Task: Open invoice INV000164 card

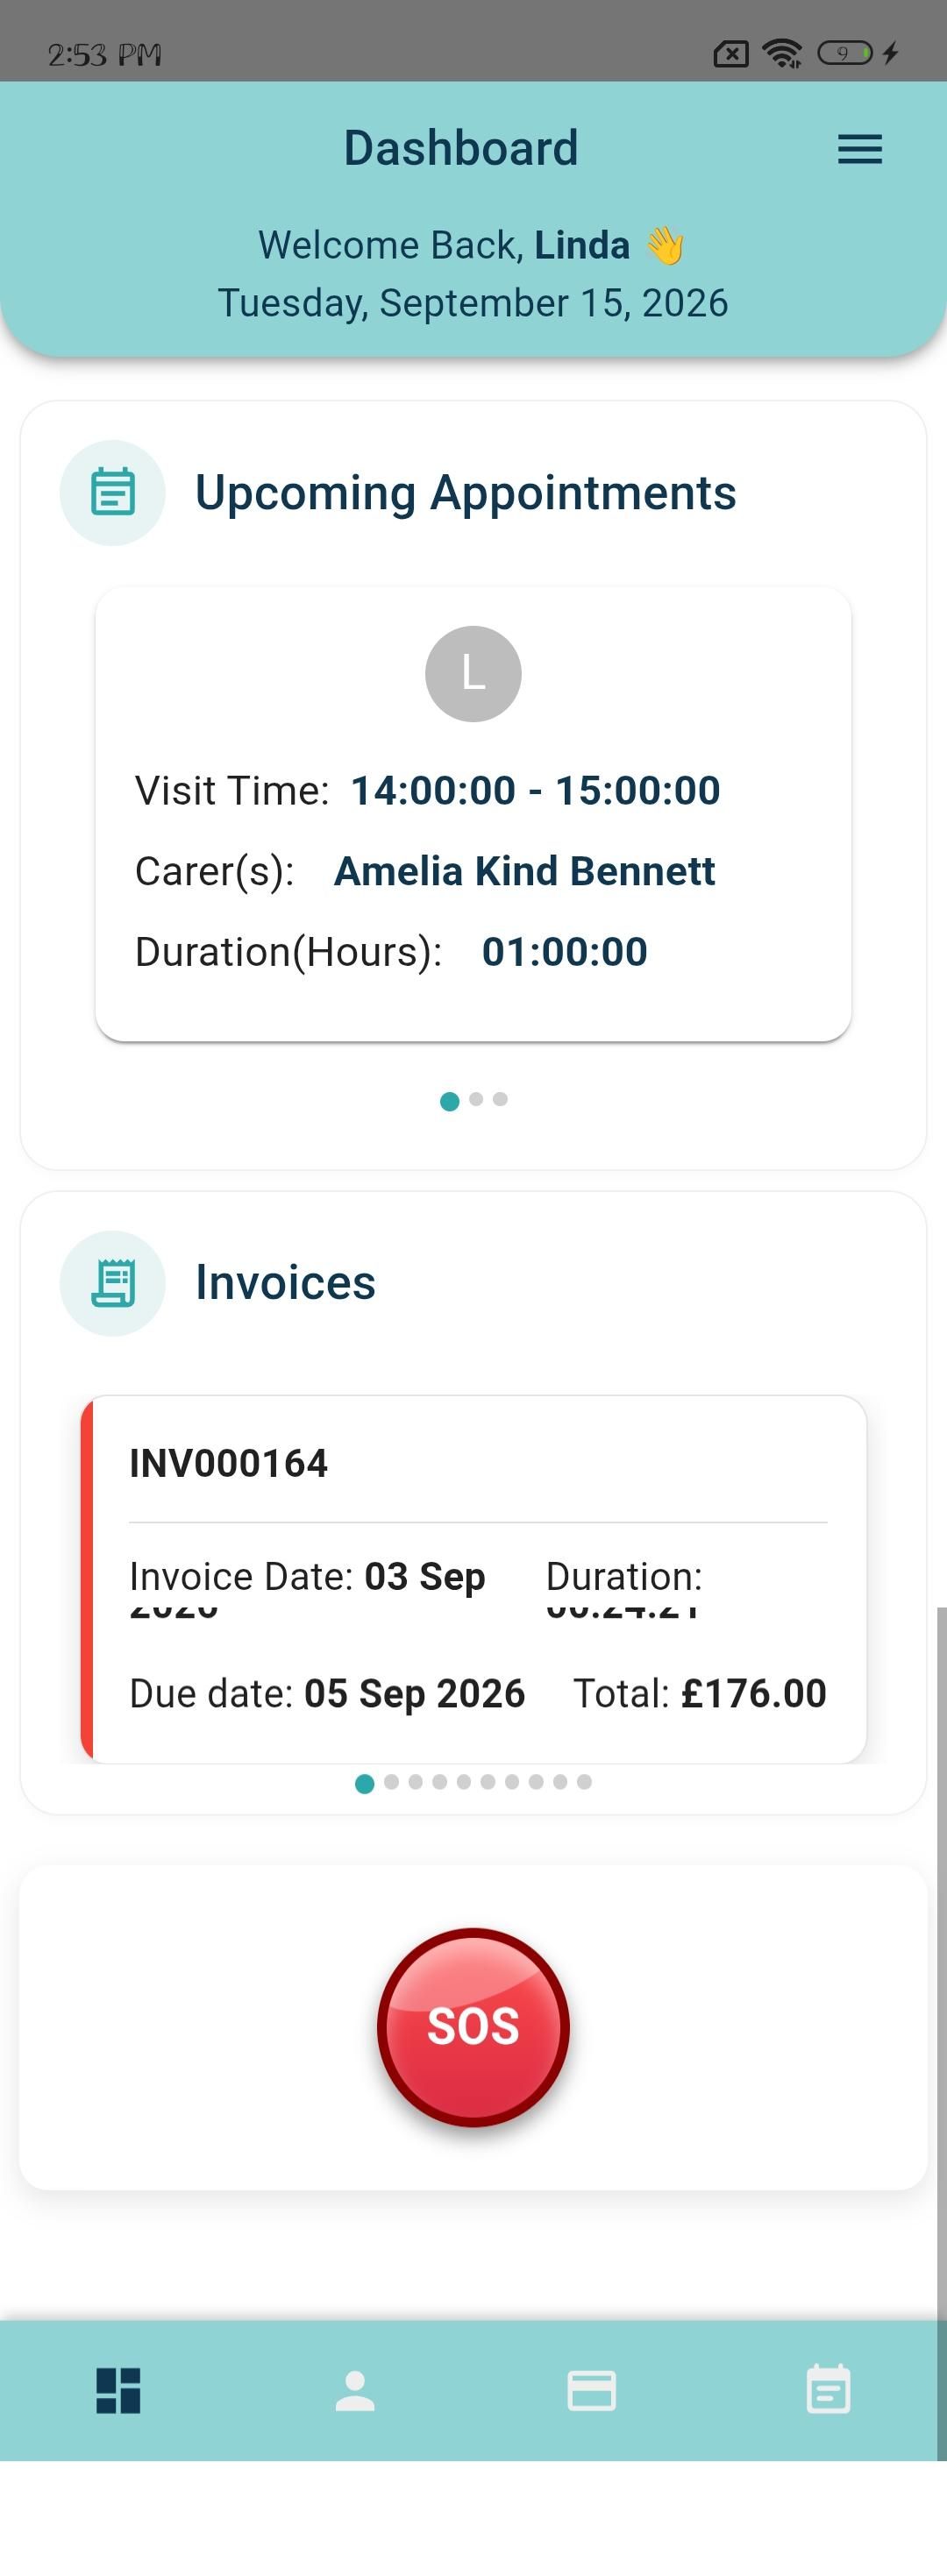Action: [x=473, y=1579]
